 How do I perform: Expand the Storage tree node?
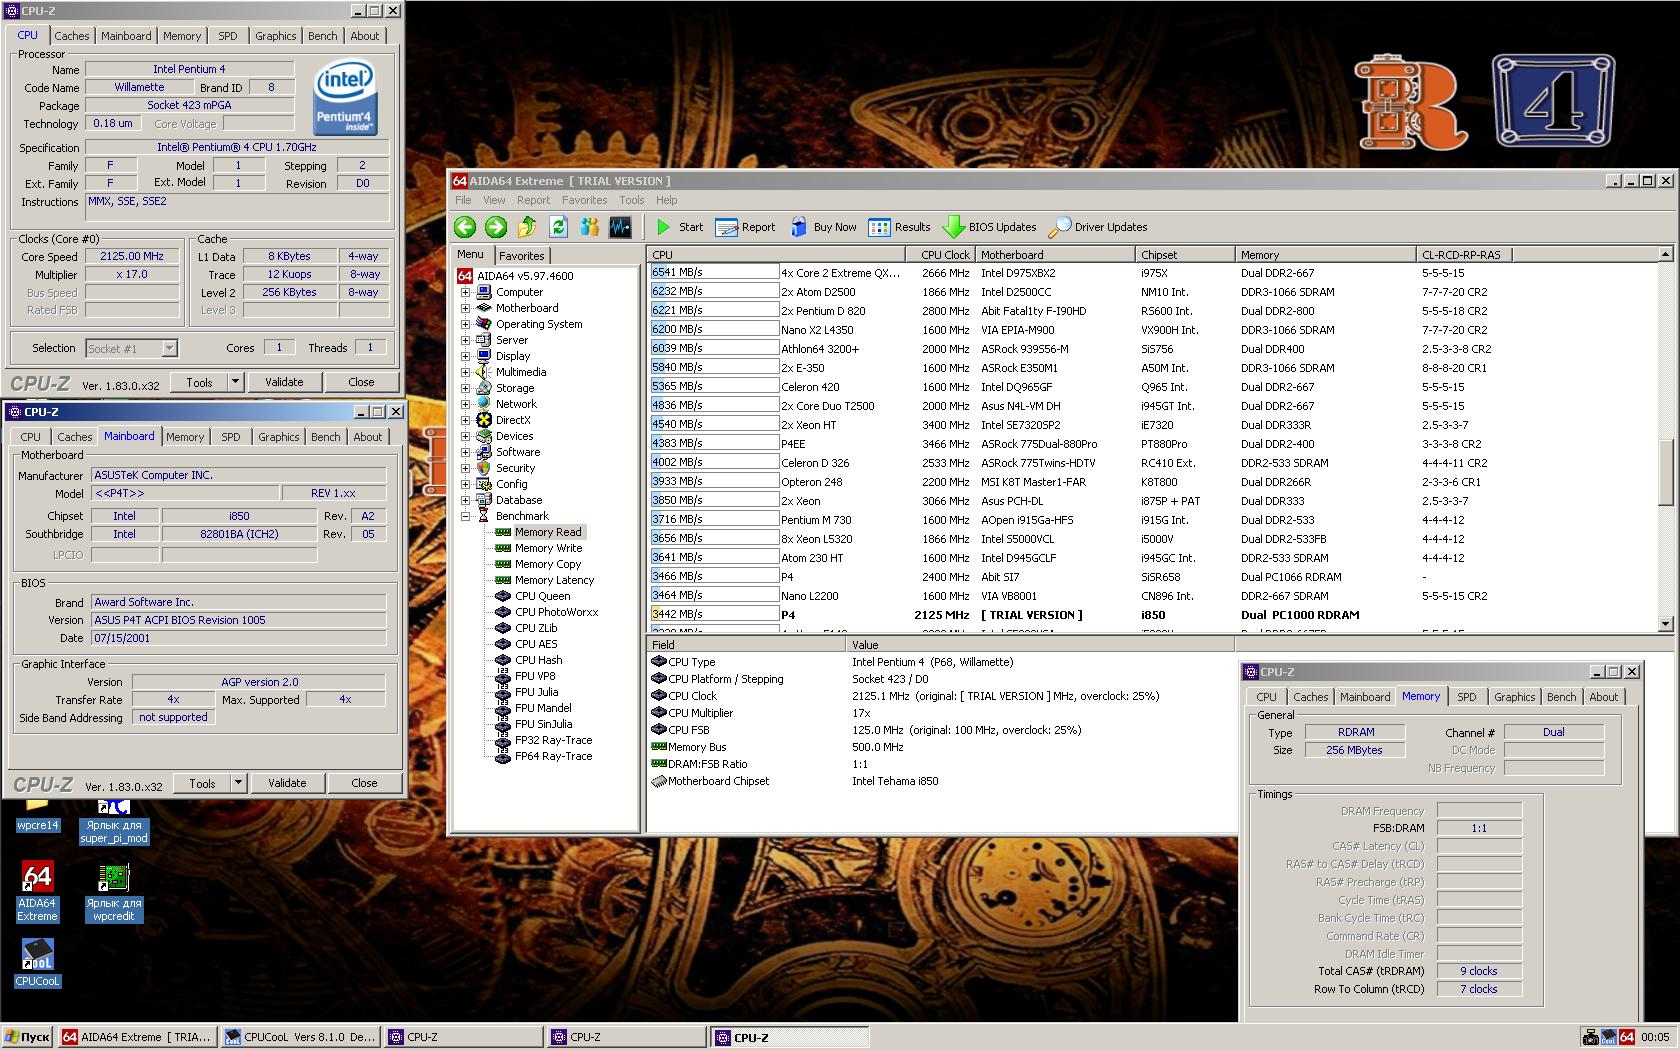(x=465, y=388)
